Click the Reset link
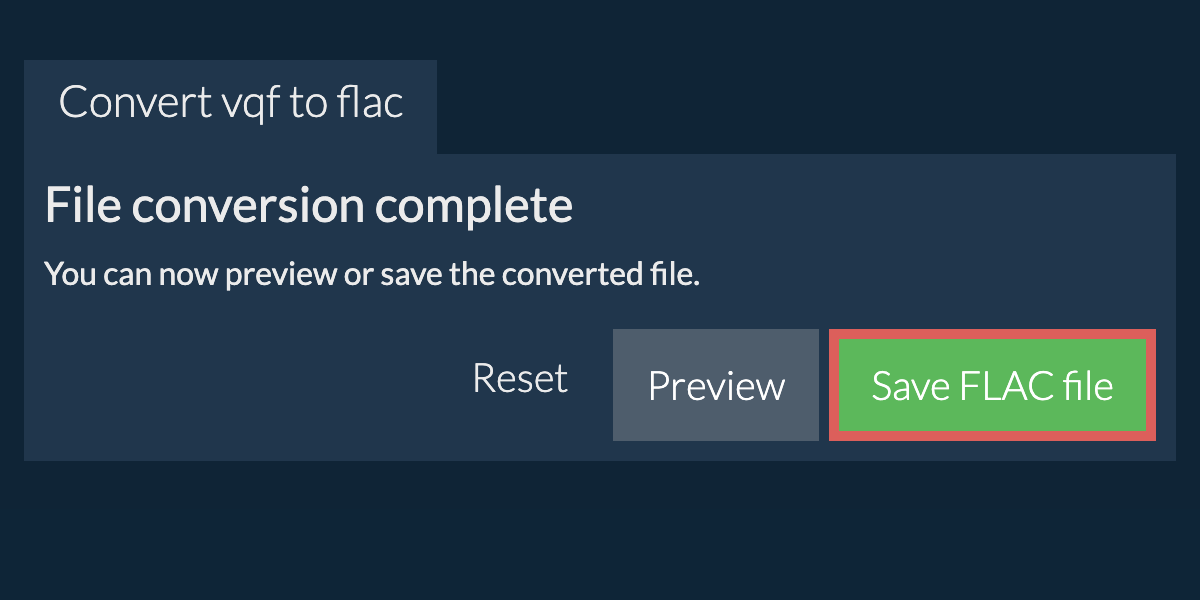Viewport: 1200px width, 600px height. point(520,379)
